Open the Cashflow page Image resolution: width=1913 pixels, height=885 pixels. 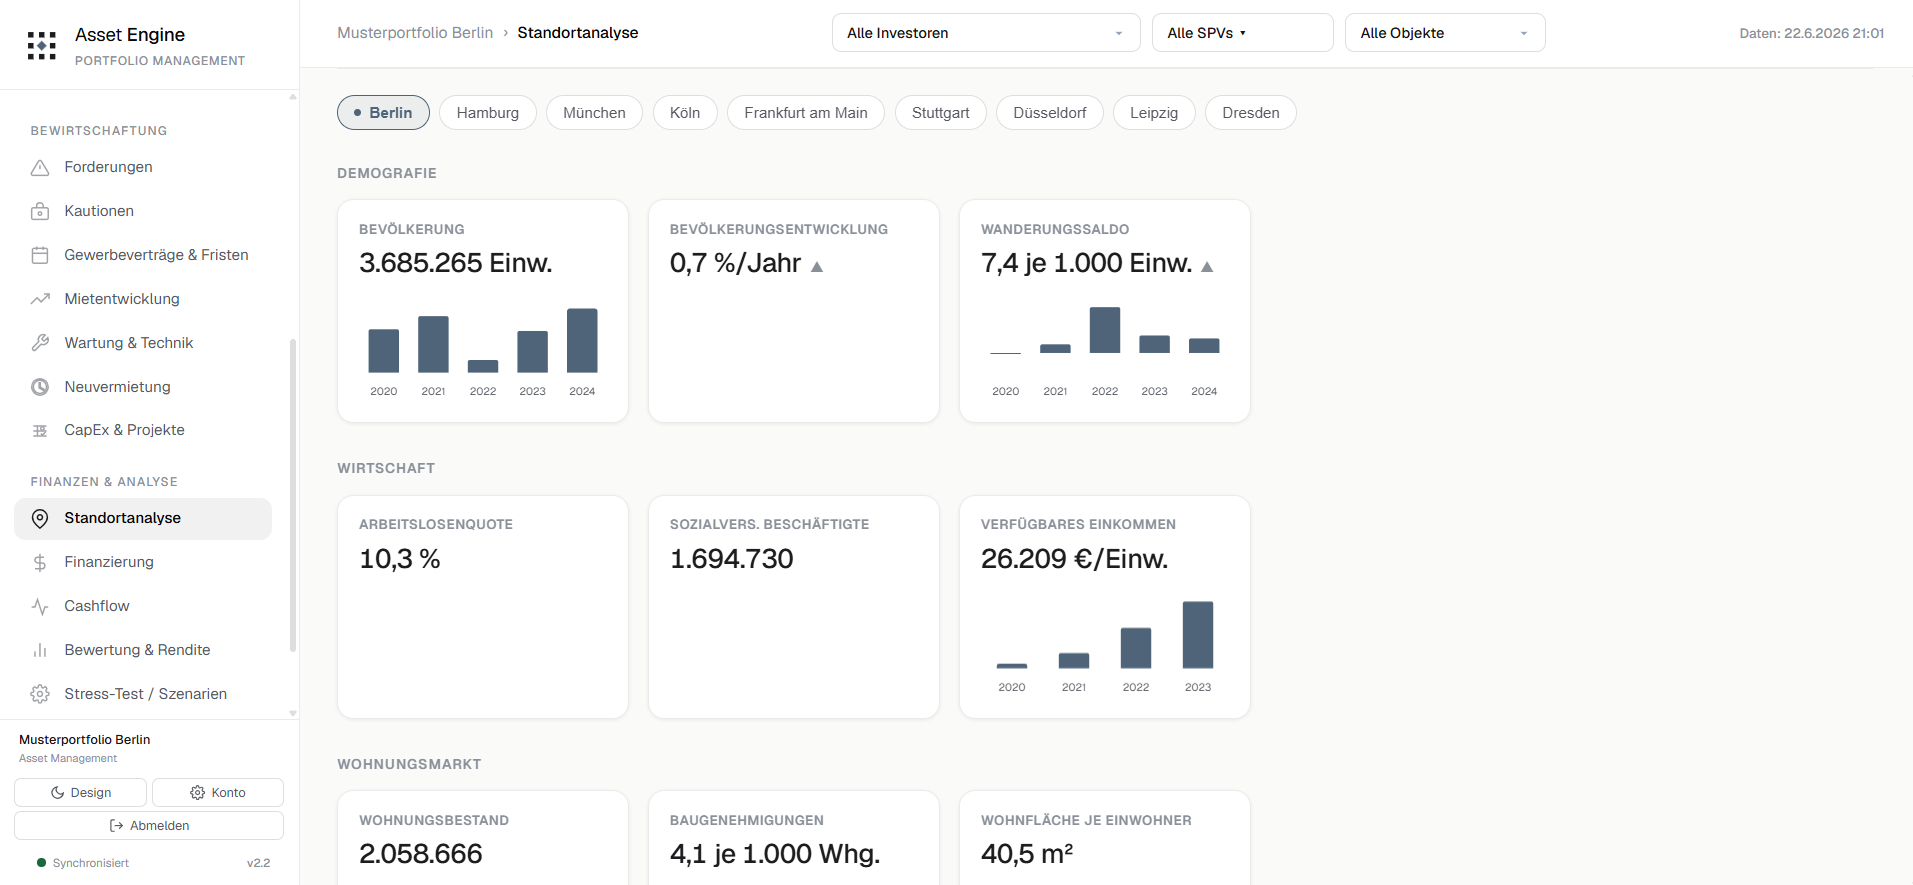[143, 606]
